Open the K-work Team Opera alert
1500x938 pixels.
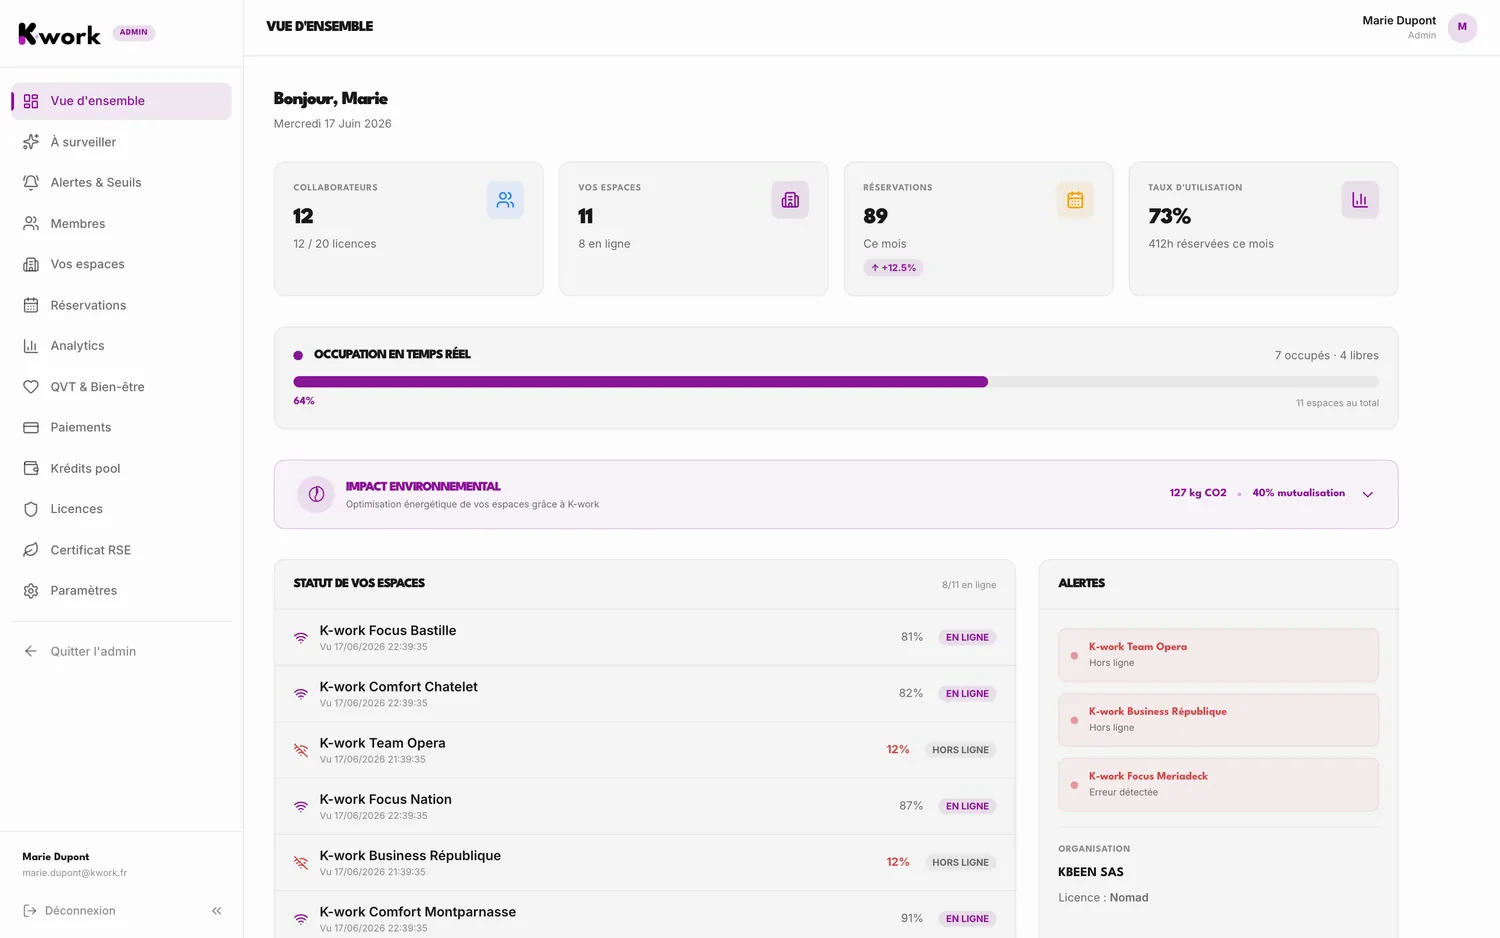(1218, 655)
